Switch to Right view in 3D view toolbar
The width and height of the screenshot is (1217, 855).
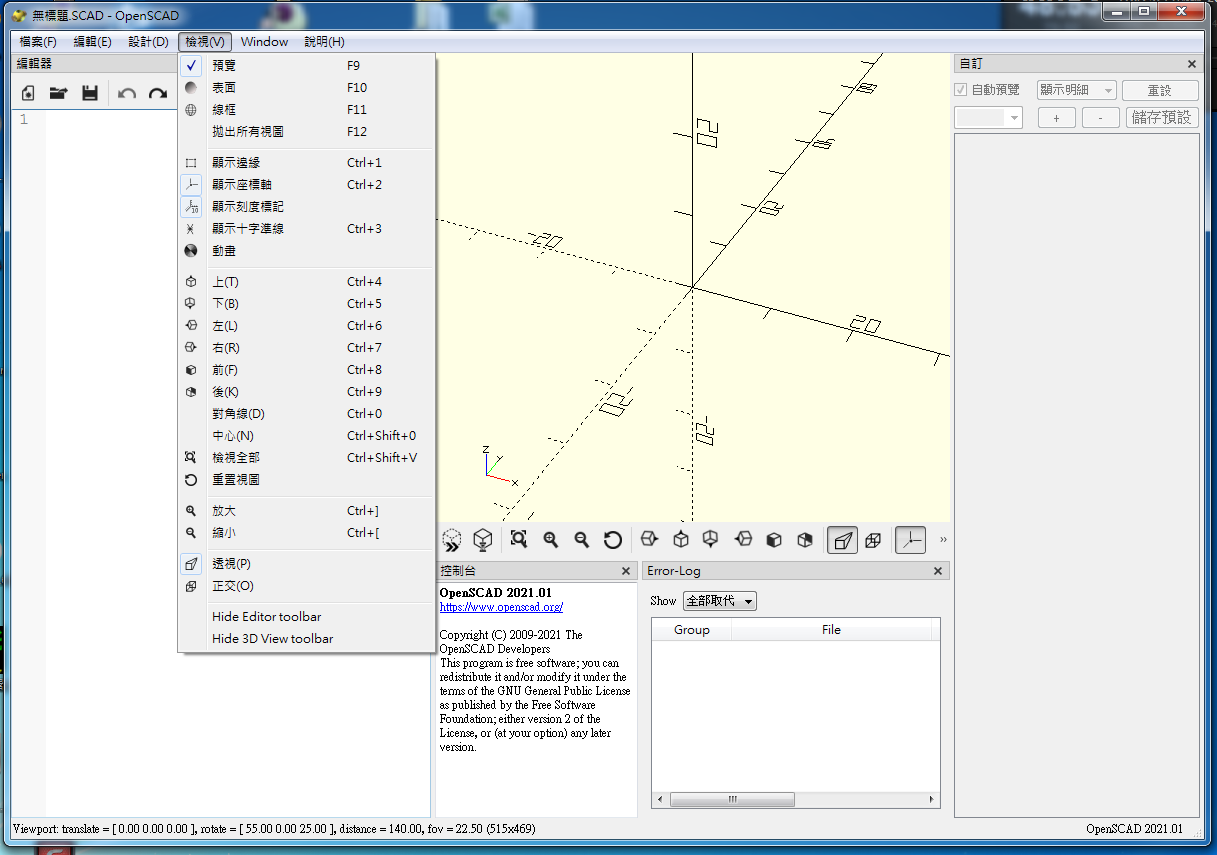click(x=649, y=540)
